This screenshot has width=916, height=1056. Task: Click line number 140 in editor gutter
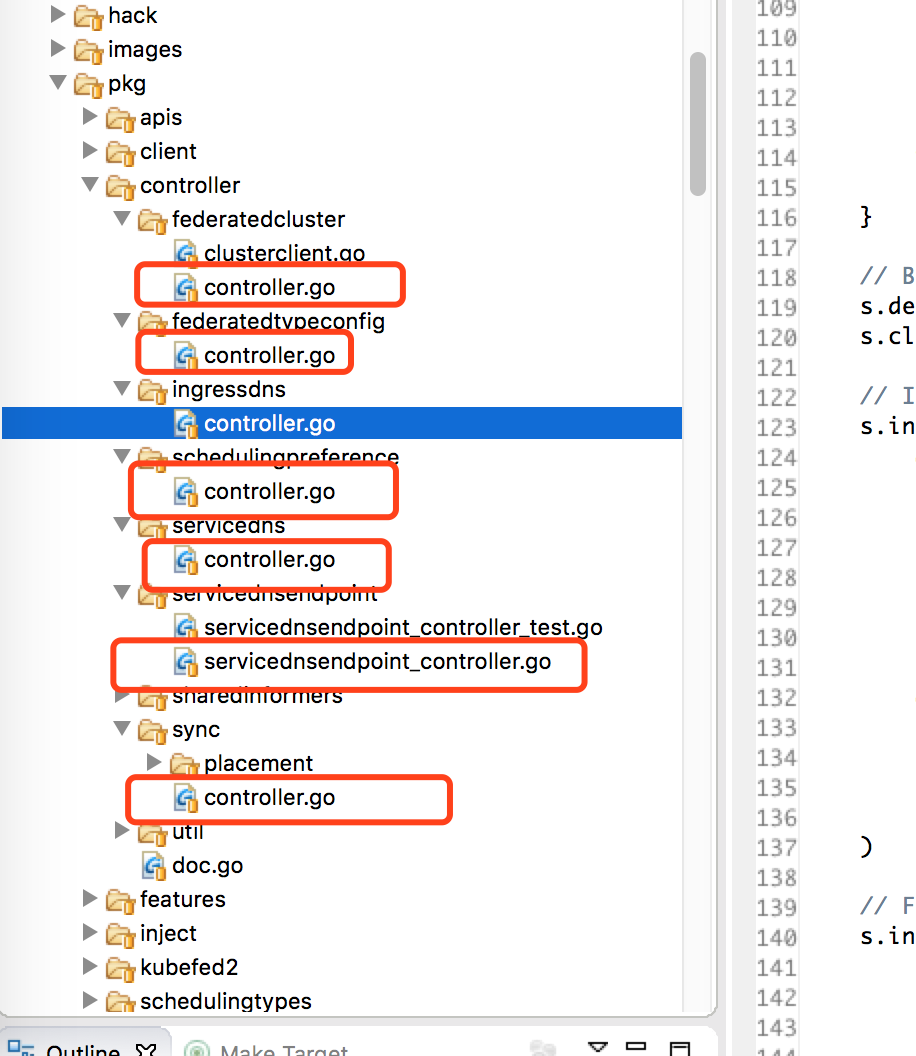776,937
